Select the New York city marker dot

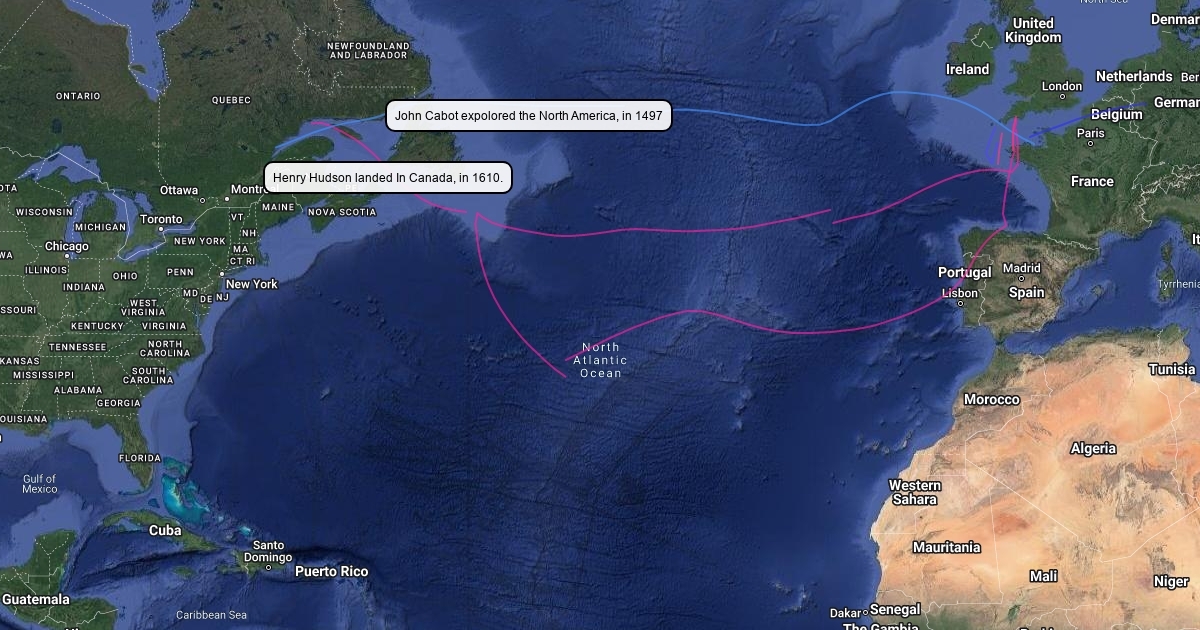point(222,273)
